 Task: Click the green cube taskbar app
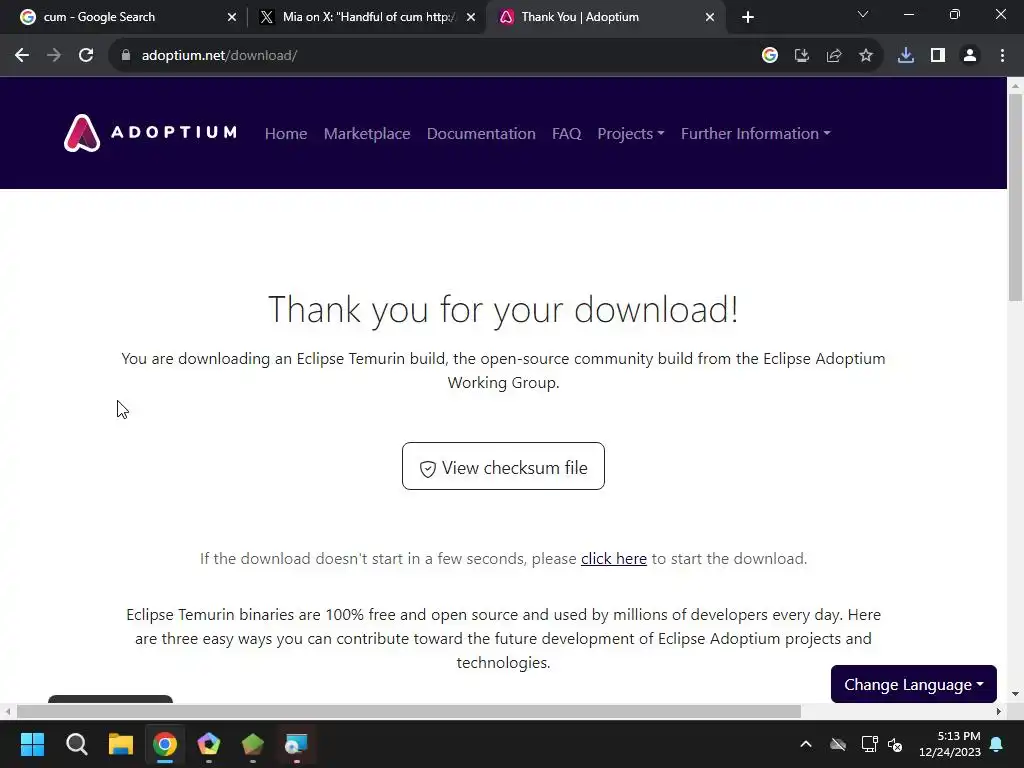coord(253,744)
